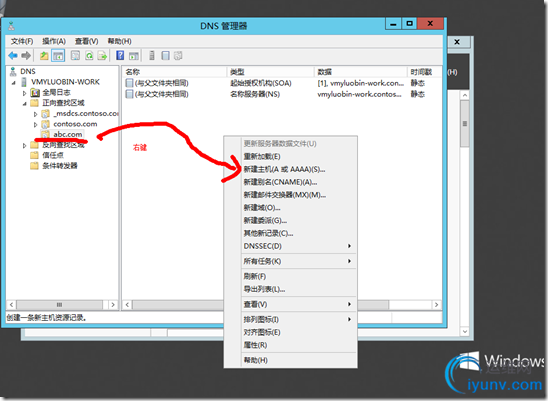Viewport: 548px width, 401px height.
Task: Click the new record page toolbar icon
Action: coord(165,55)
